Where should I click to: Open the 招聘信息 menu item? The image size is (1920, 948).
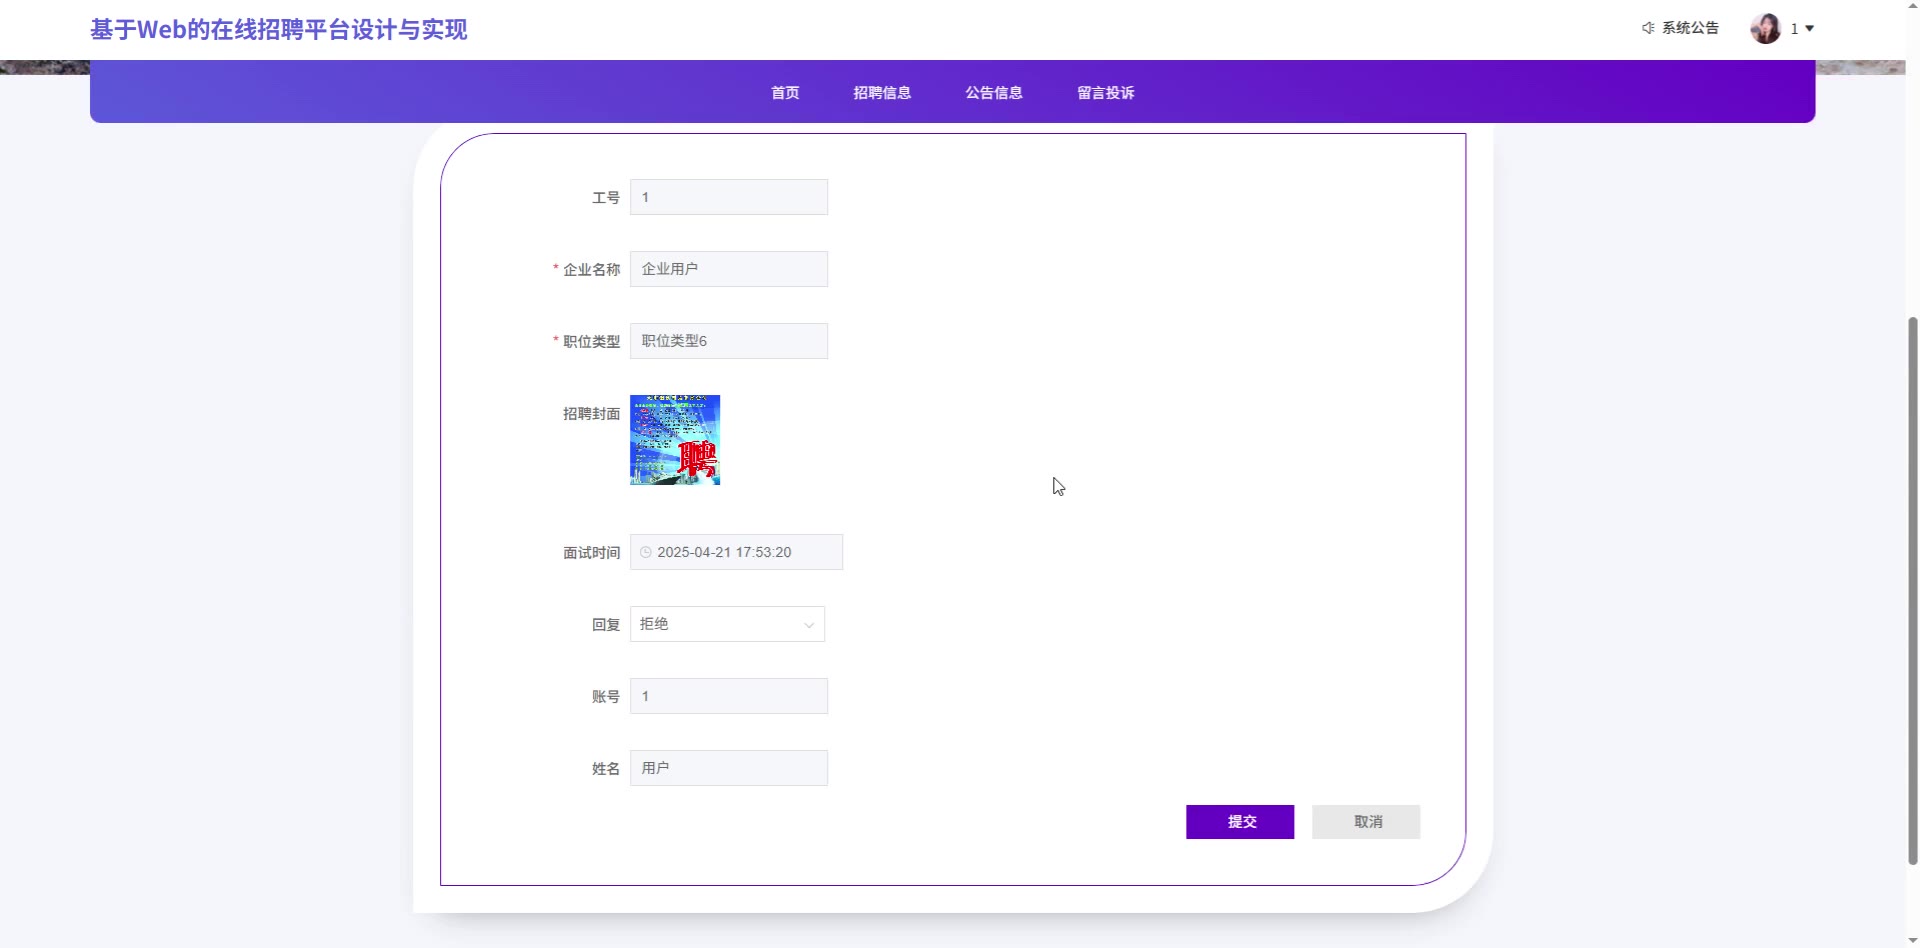pos(882,93)
